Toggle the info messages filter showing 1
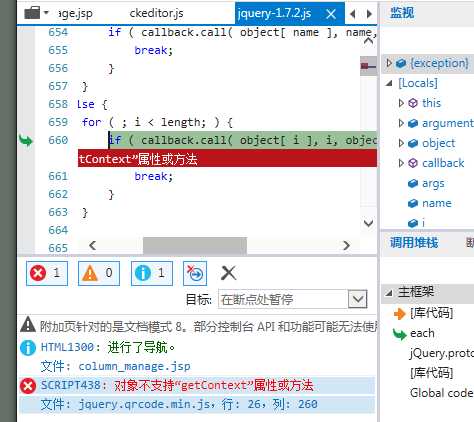The width and height of the screenshot is (474, 422). [152, 273]
